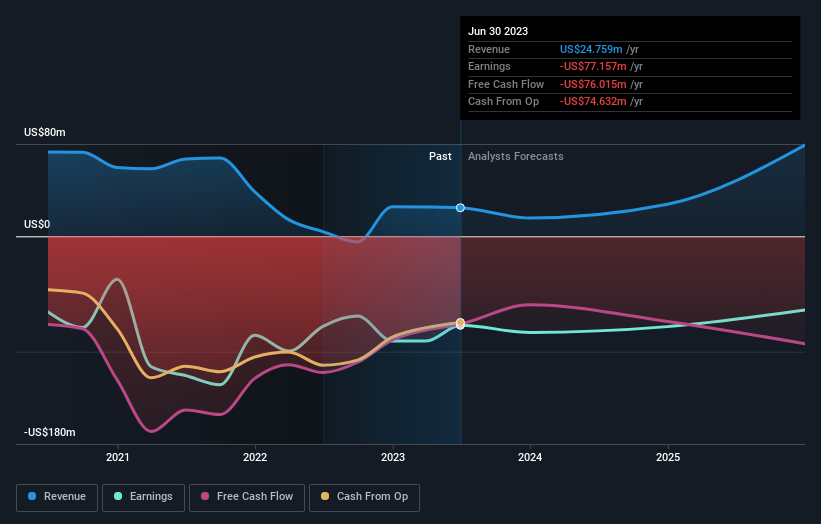Toggle the Cash From Op legend button

coord(364,497)
